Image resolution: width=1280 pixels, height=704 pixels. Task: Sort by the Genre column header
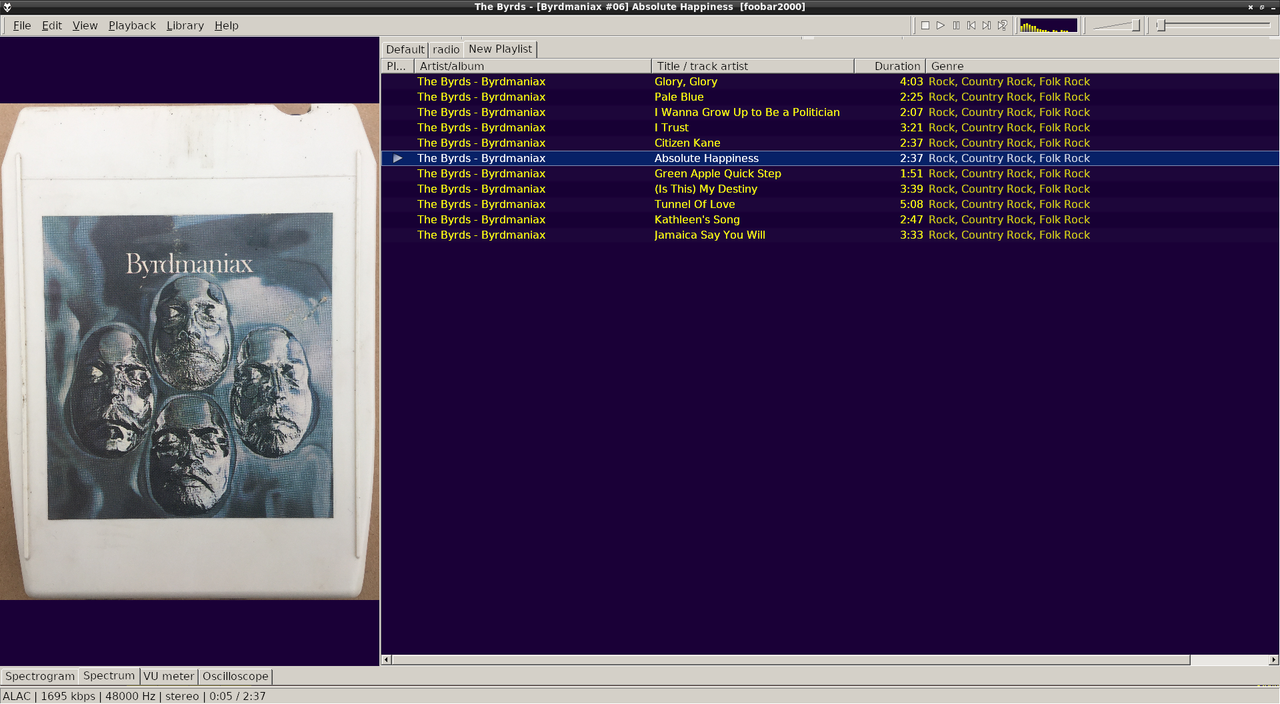coord(1102,66)
